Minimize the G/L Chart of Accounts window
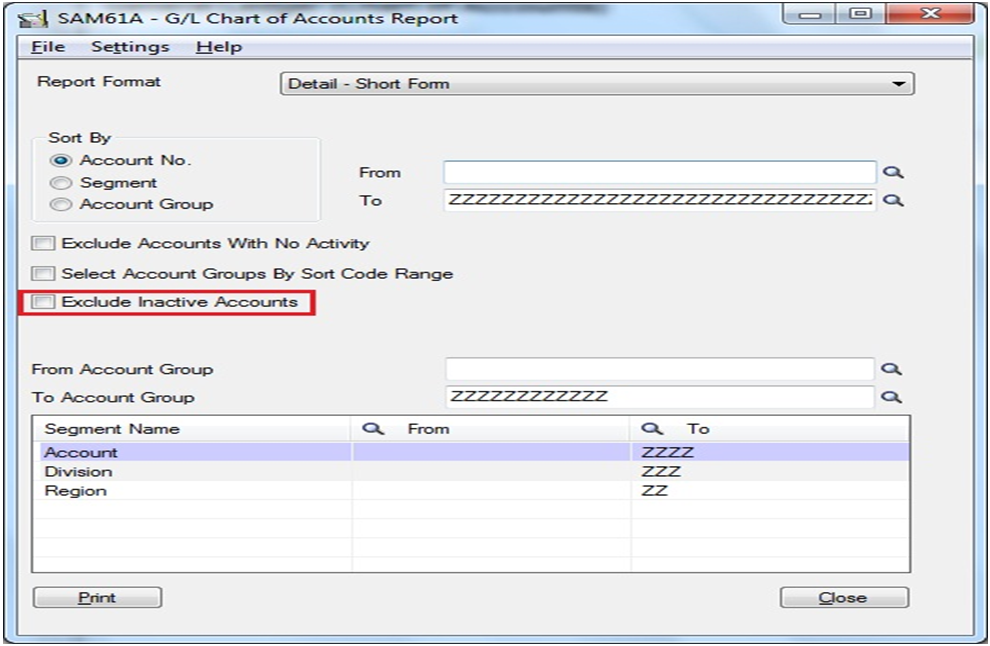 pyautogui.click(x=810, y=14)
